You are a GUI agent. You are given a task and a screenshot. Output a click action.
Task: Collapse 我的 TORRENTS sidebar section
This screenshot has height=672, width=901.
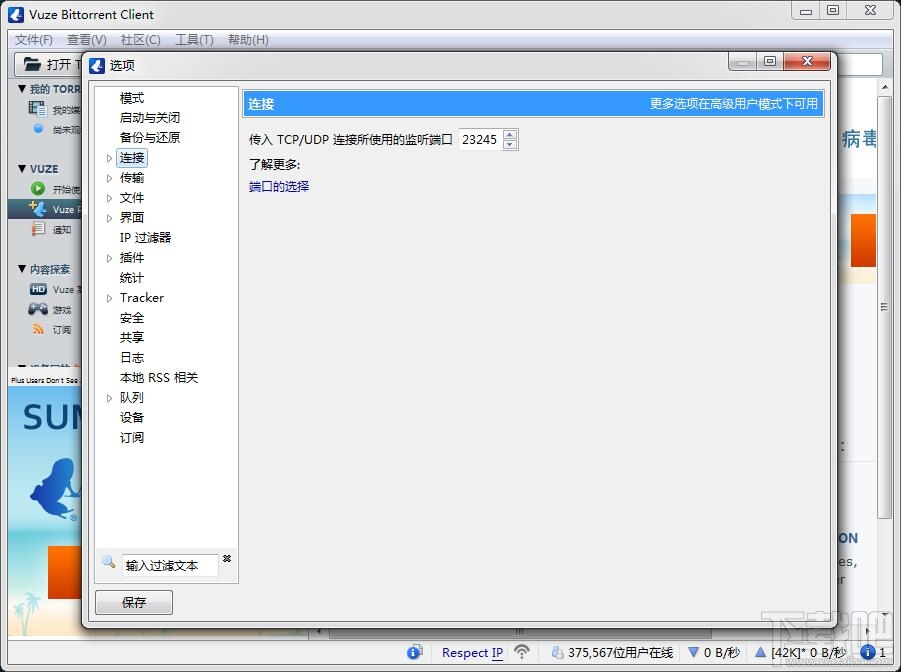pyautogui.click(x=22, y=89)
